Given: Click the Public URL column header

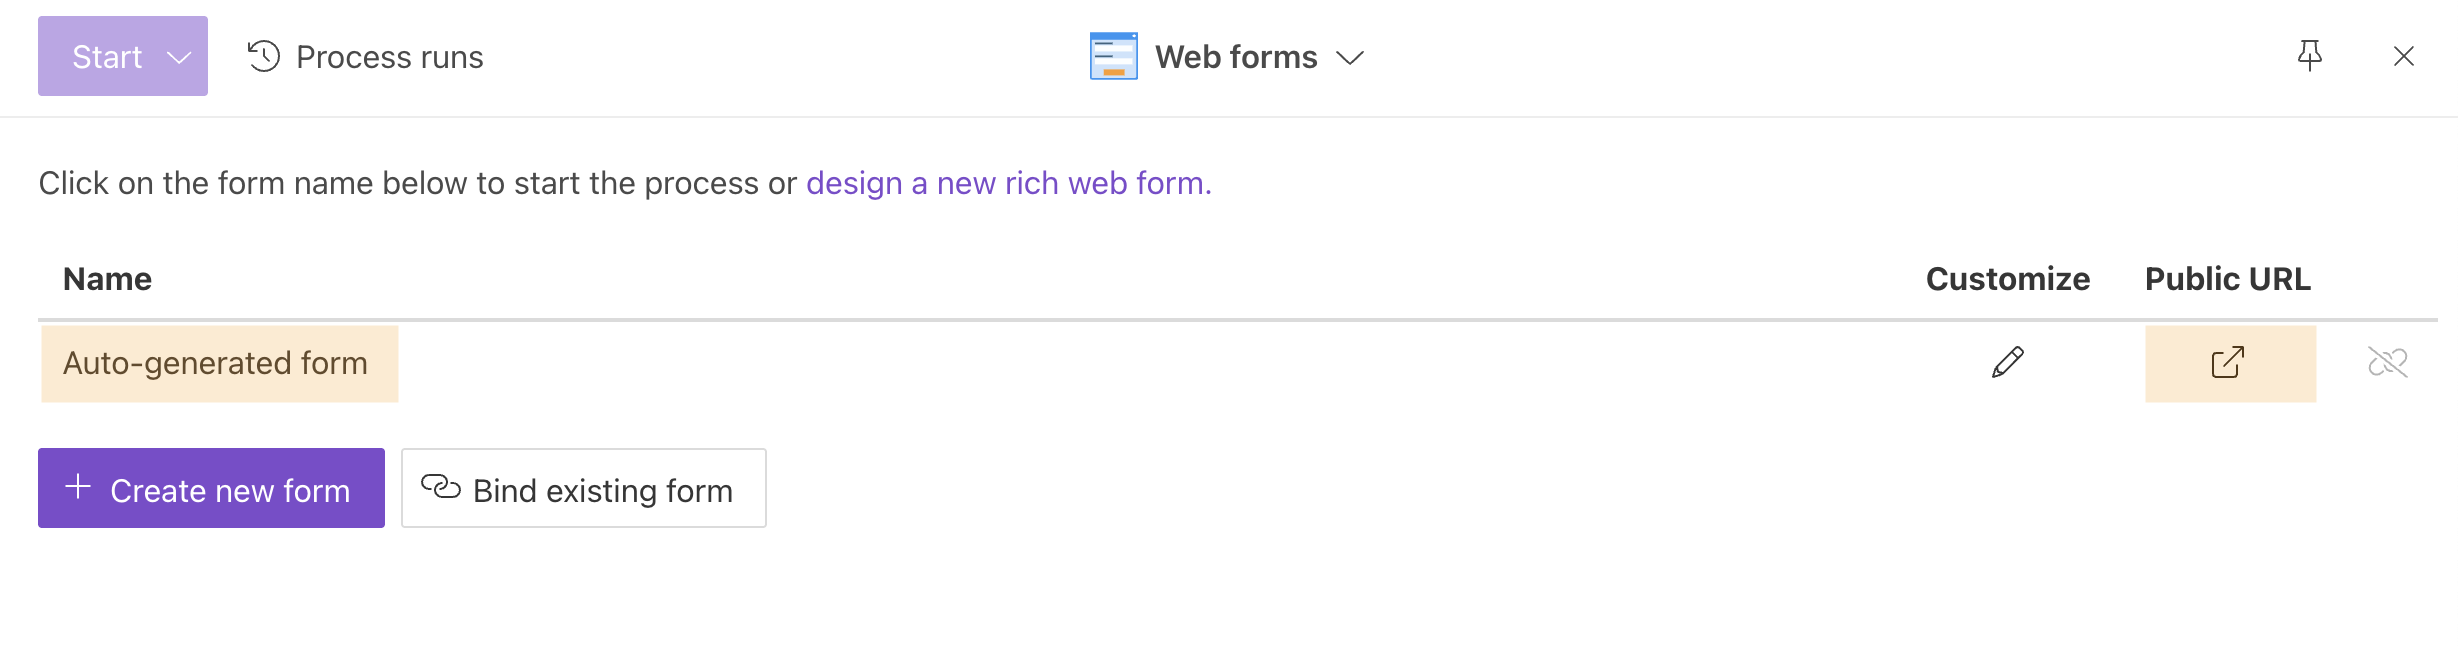Looking at the screenshot, I should [2226, 279].
